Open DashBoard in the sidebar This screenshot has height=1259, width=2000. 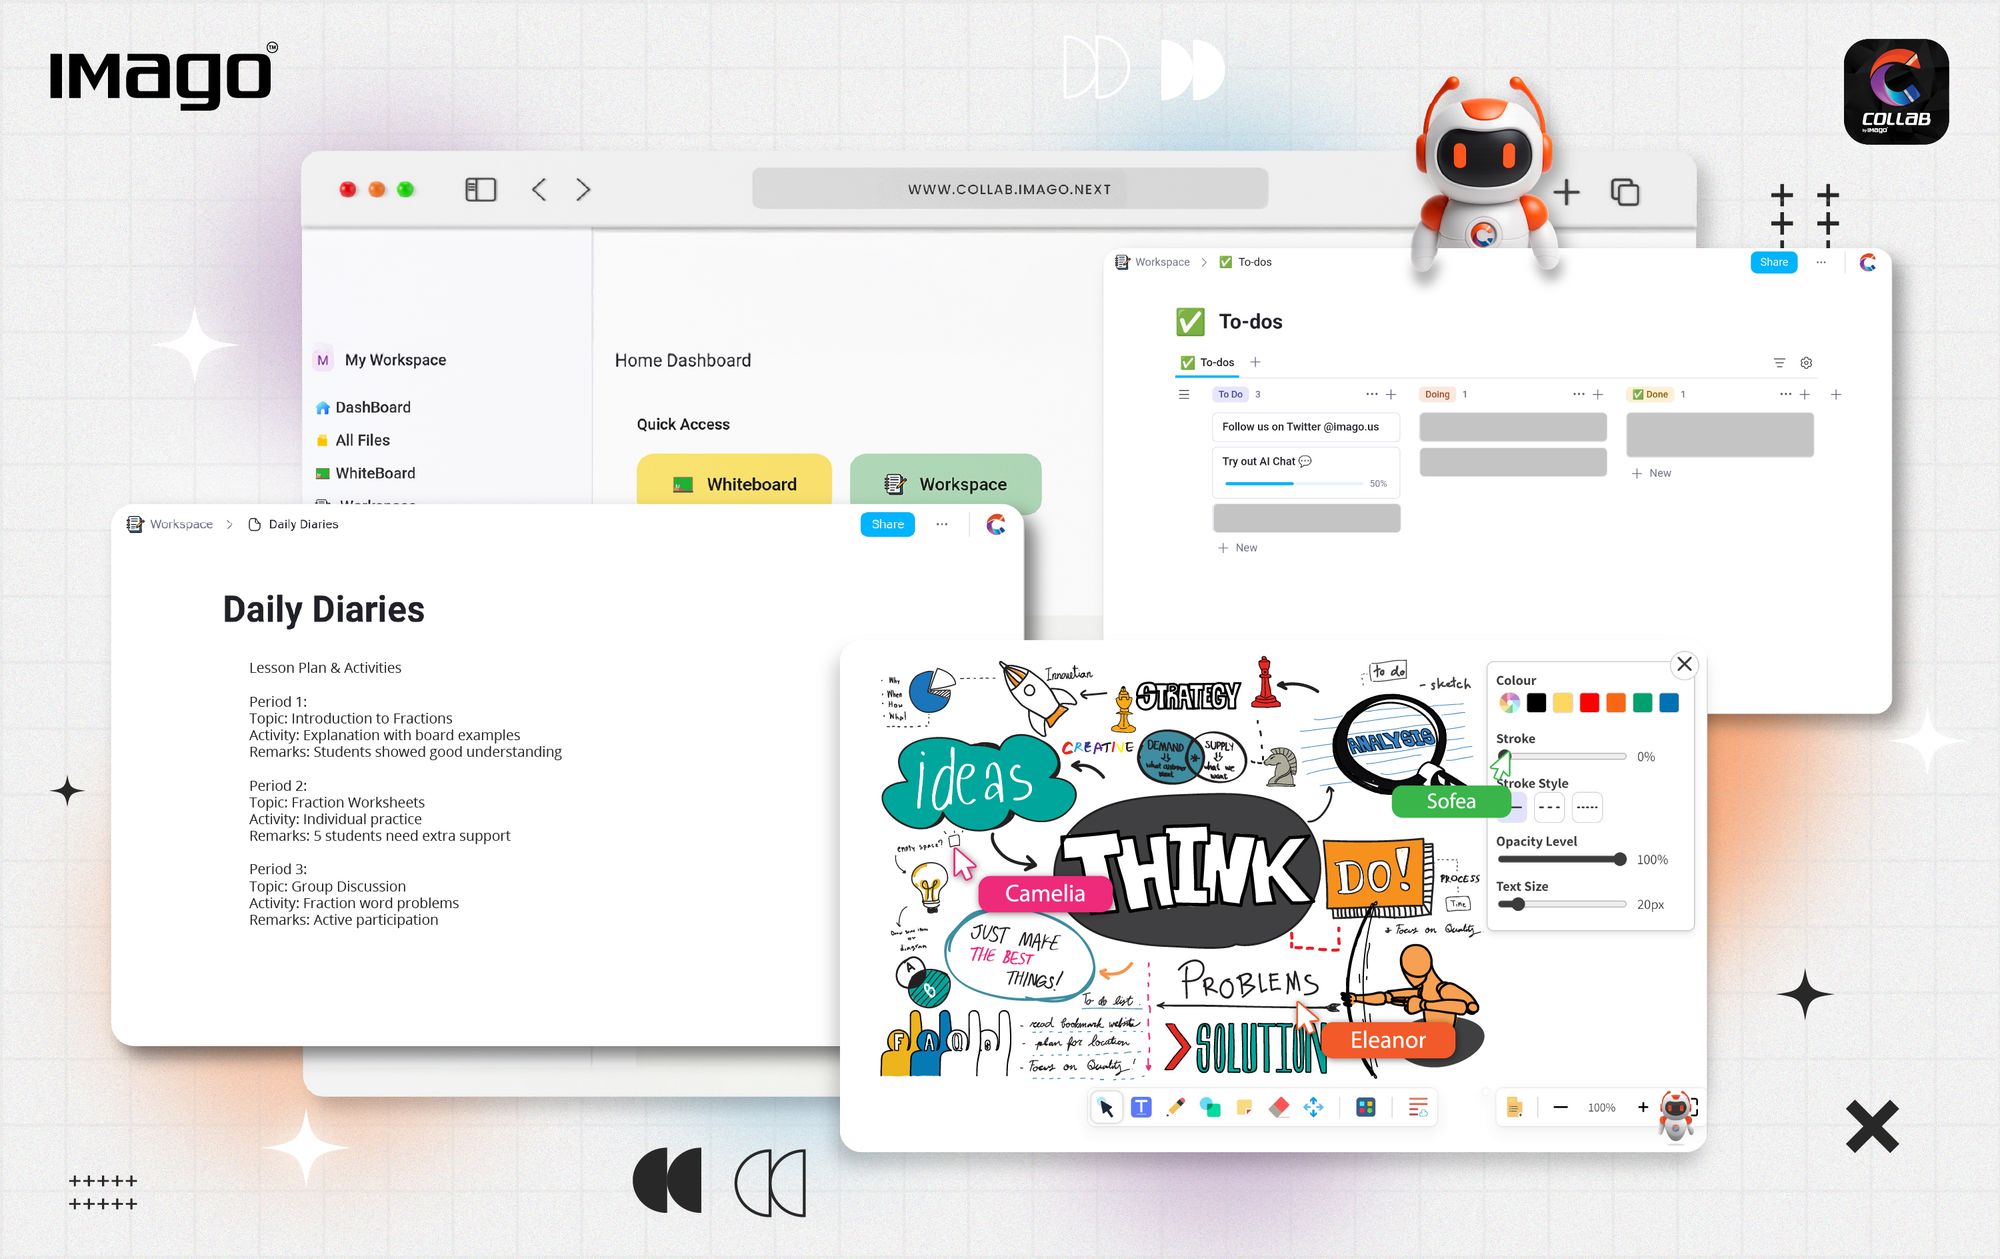[372, 407]
